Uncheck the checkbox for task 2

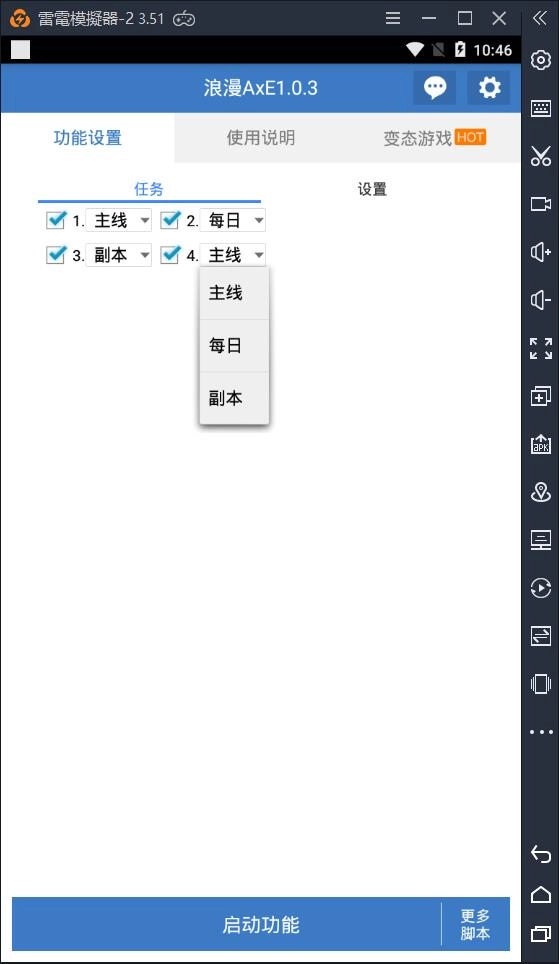(170, 219)
